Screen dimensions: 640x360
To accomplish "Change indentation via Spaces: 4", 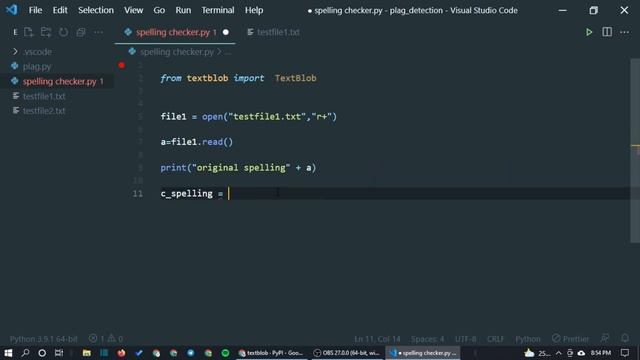I will pos(427,339).
